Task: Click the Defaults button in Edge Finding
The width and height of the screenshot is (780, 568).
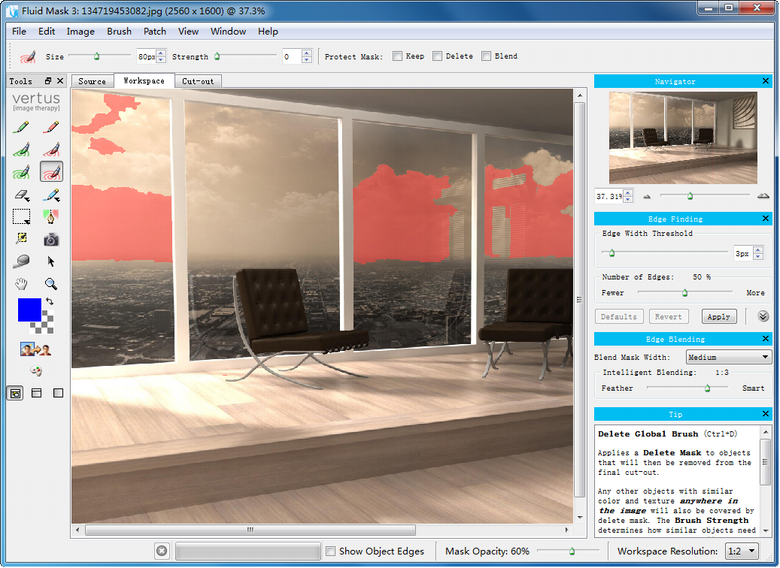Action: [619, 317]
